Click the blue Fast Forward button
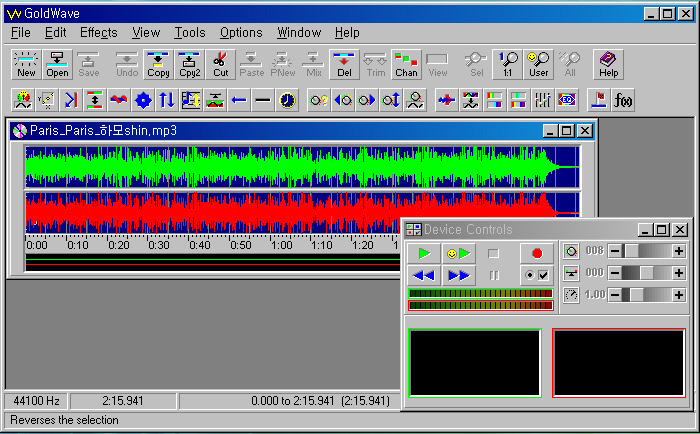This screenshot has width=700, height=434. coord(458,275)
